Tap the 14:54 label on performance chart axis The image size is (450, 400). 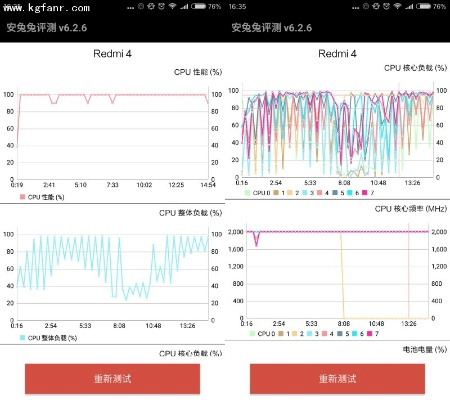pyautogui.click(x=208, y=185)
